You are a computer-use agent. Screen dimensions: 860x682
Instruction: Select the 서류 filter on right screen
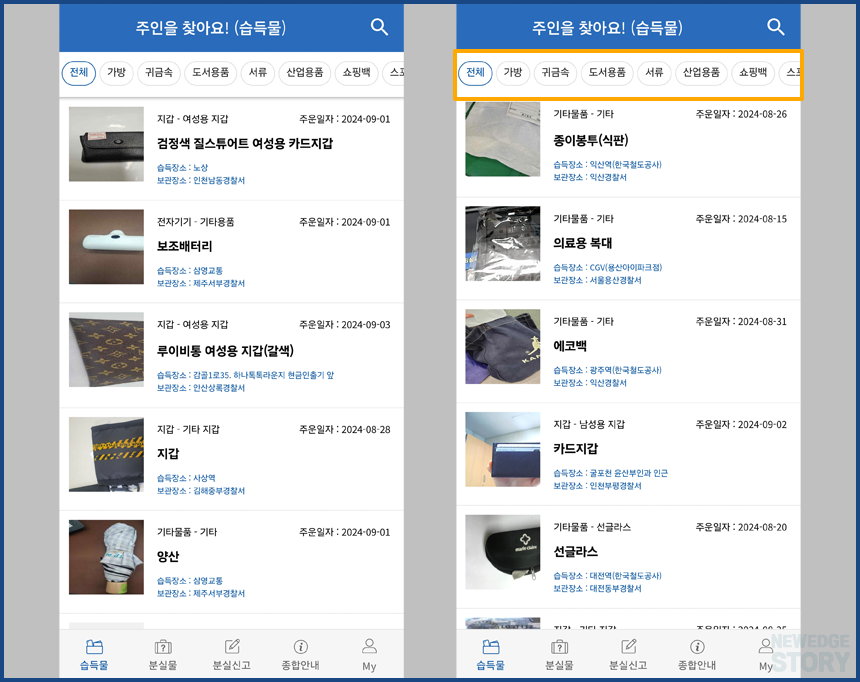pyautogui.click(x=654, y=72)
